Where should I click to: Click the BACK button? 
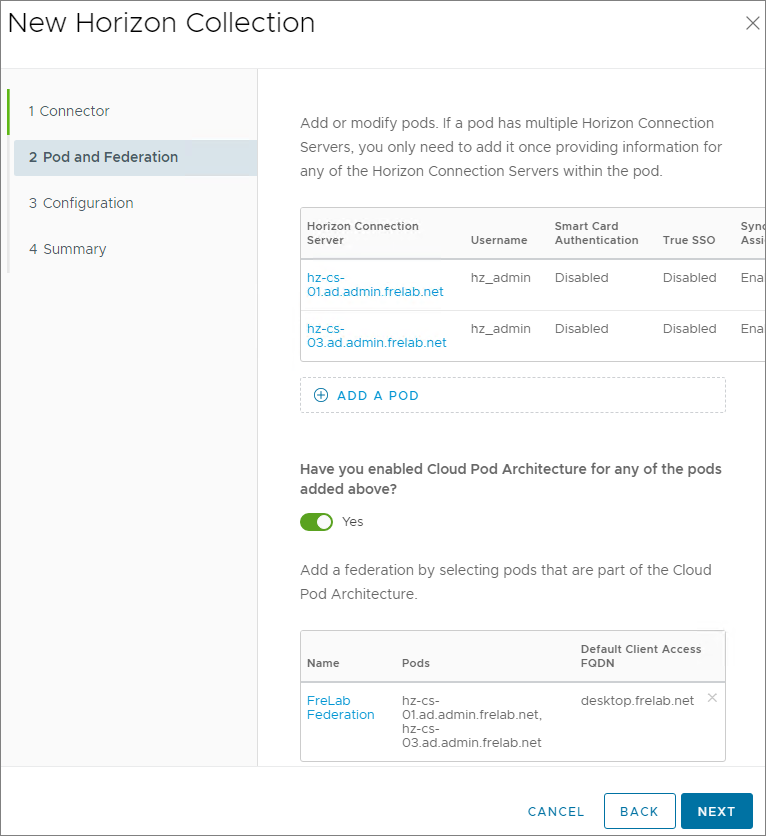(x=639, y=811)
